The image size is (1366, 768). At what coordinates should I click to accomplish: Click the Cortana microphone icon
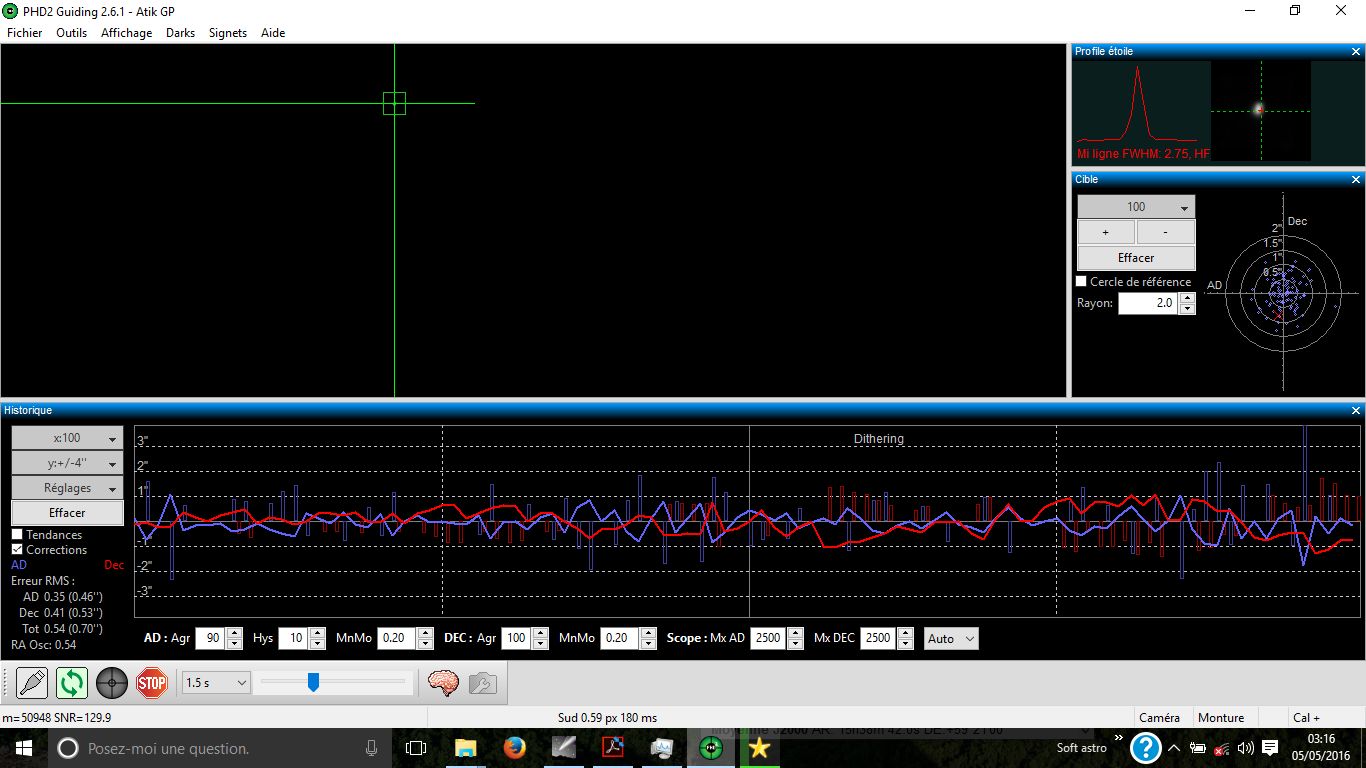(x=372, y=748)
